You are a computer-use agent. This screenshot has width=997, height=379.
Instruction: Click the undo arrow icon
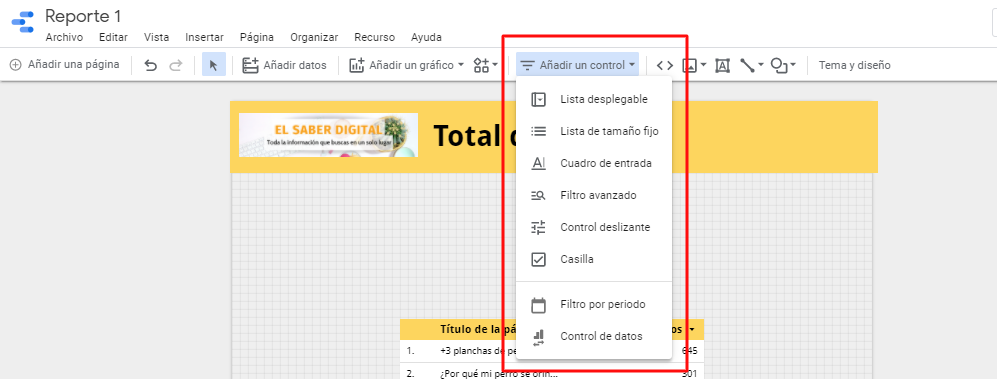(x=150, y=65)
